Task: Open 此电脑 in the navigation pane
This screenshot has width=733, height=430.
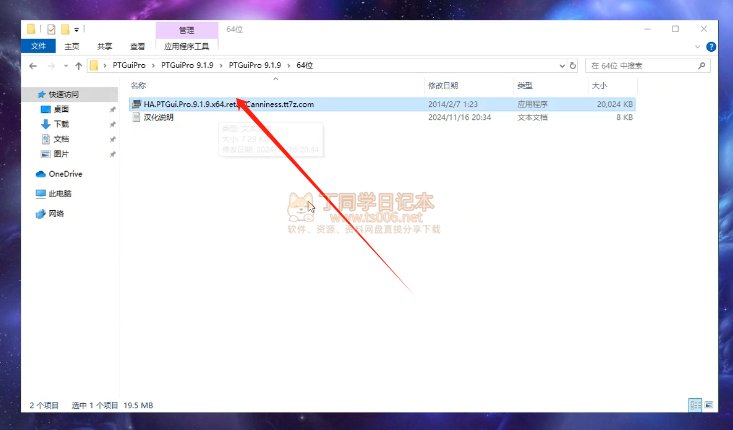Action: pos(59,194)
